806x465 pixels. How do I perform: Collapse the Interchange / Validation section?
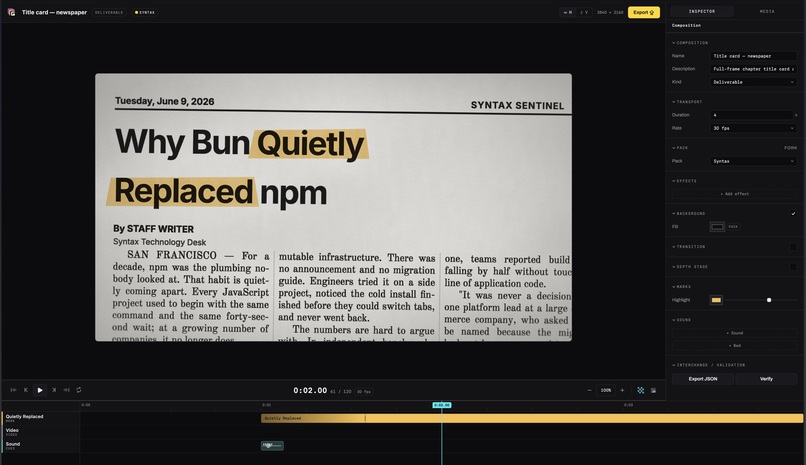pos(708,365)
